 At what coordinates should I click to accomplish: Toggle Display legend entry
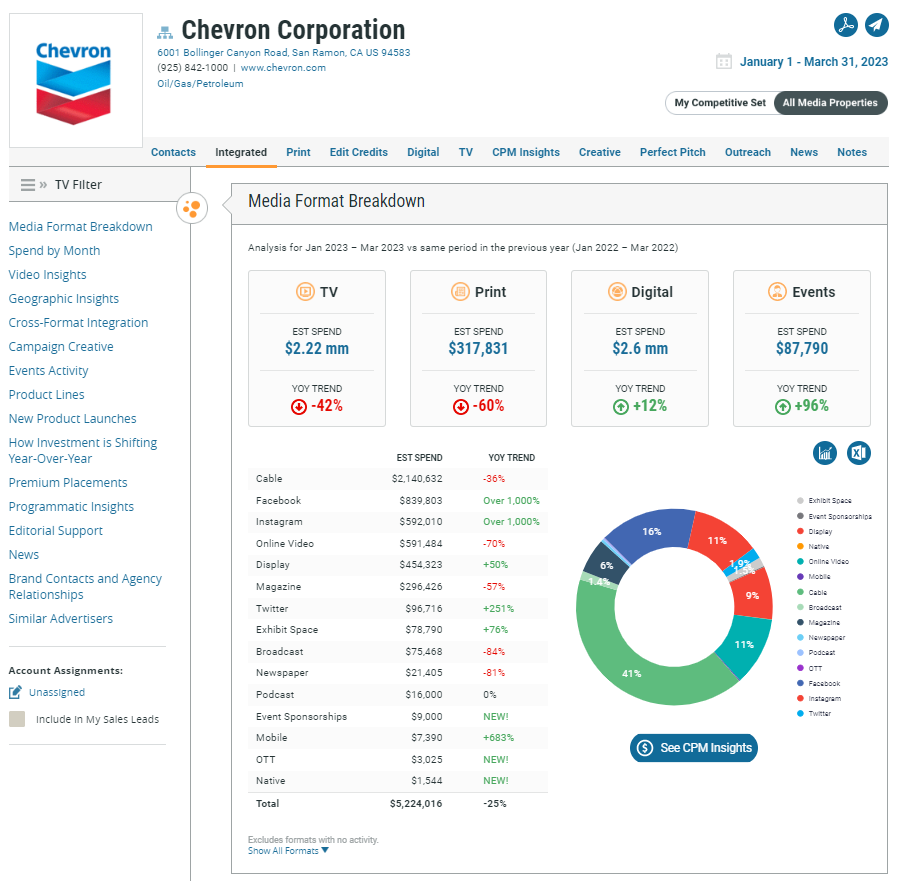click(x=815, y=531)
